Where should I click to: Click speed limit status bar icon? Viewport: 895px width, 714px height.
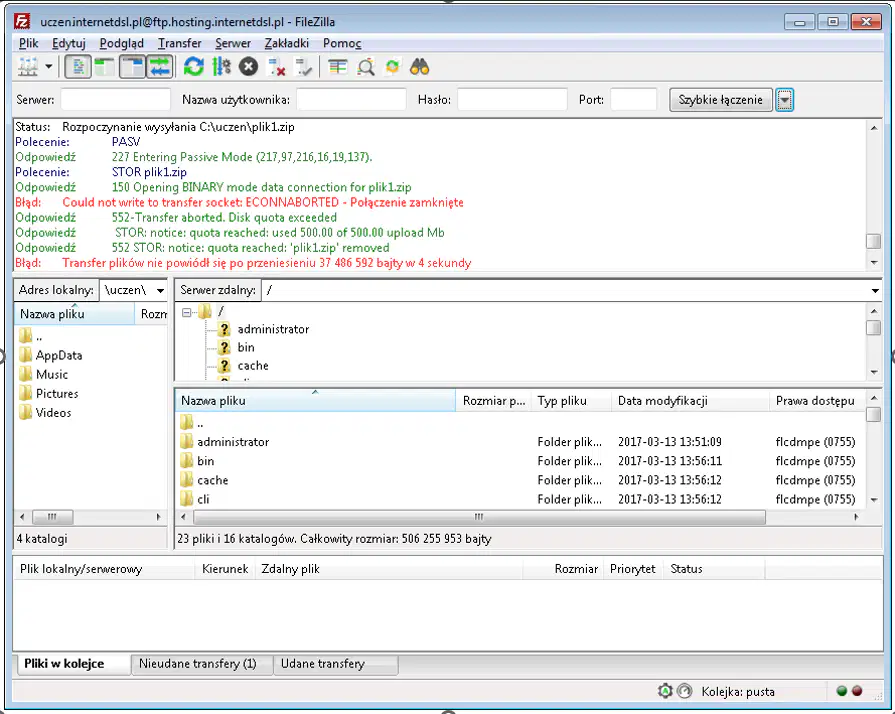click(684, 691)
